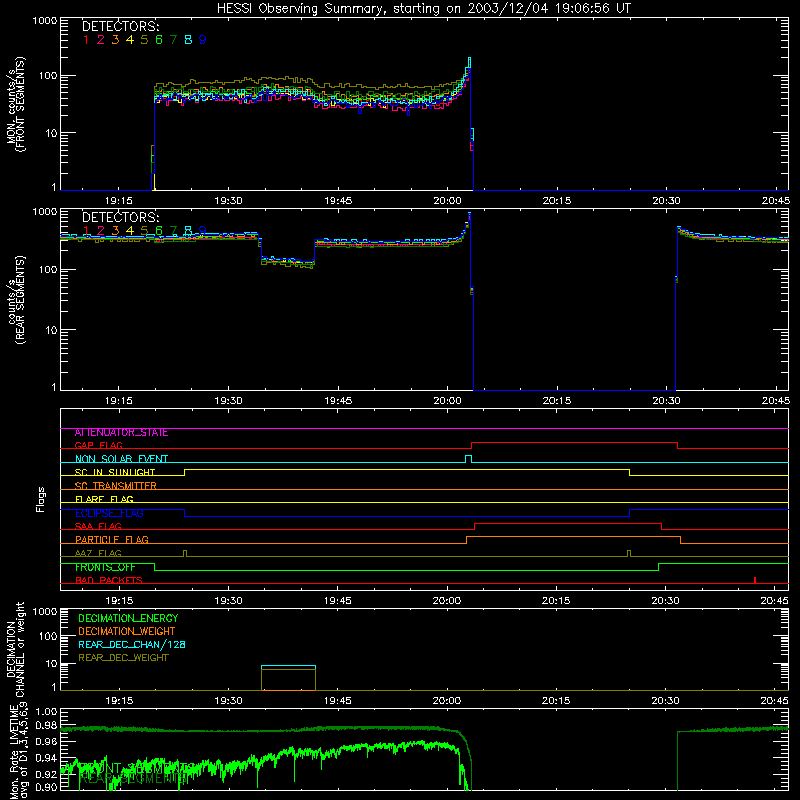This screenshot has height=800, width=800.
Task: Click the FLARE_FLAG label
Action: (x=104, y=499)
